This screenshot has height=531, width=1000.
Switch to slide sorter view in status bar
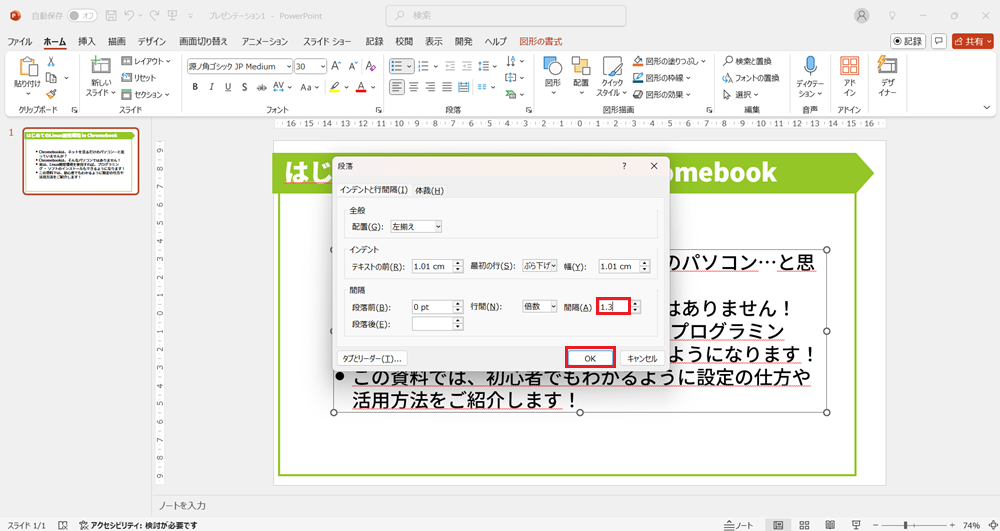[x=805, y=525]
